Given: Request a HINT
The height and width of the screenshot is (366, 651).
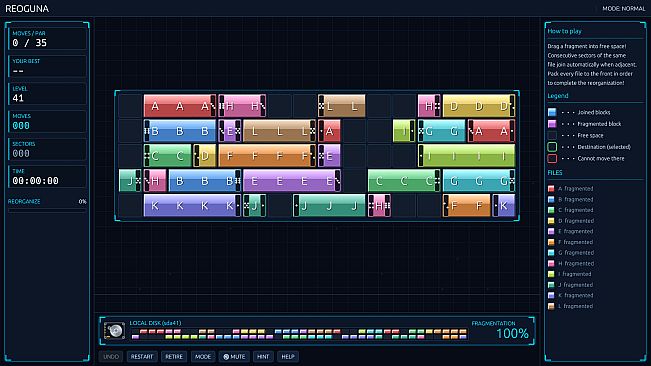Looking at the screenshot, I should pos(263,356).
